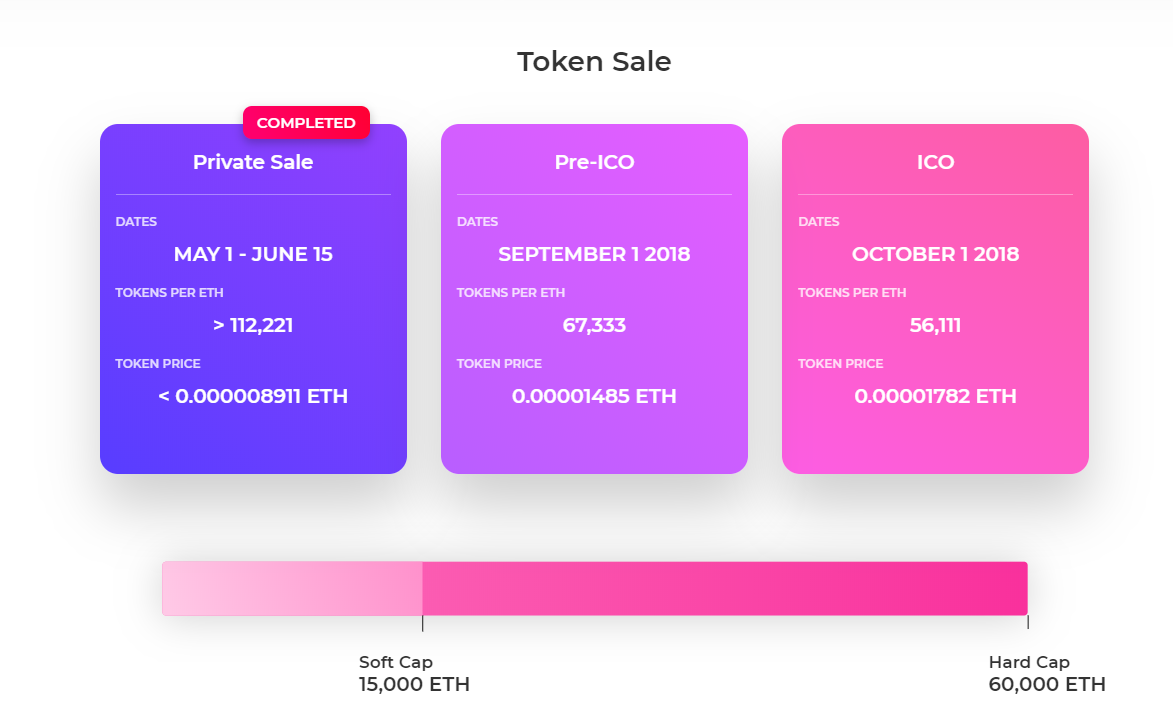
Task: Click the OCTOBER 1 2018 date
Action: [x=935, y=254]
